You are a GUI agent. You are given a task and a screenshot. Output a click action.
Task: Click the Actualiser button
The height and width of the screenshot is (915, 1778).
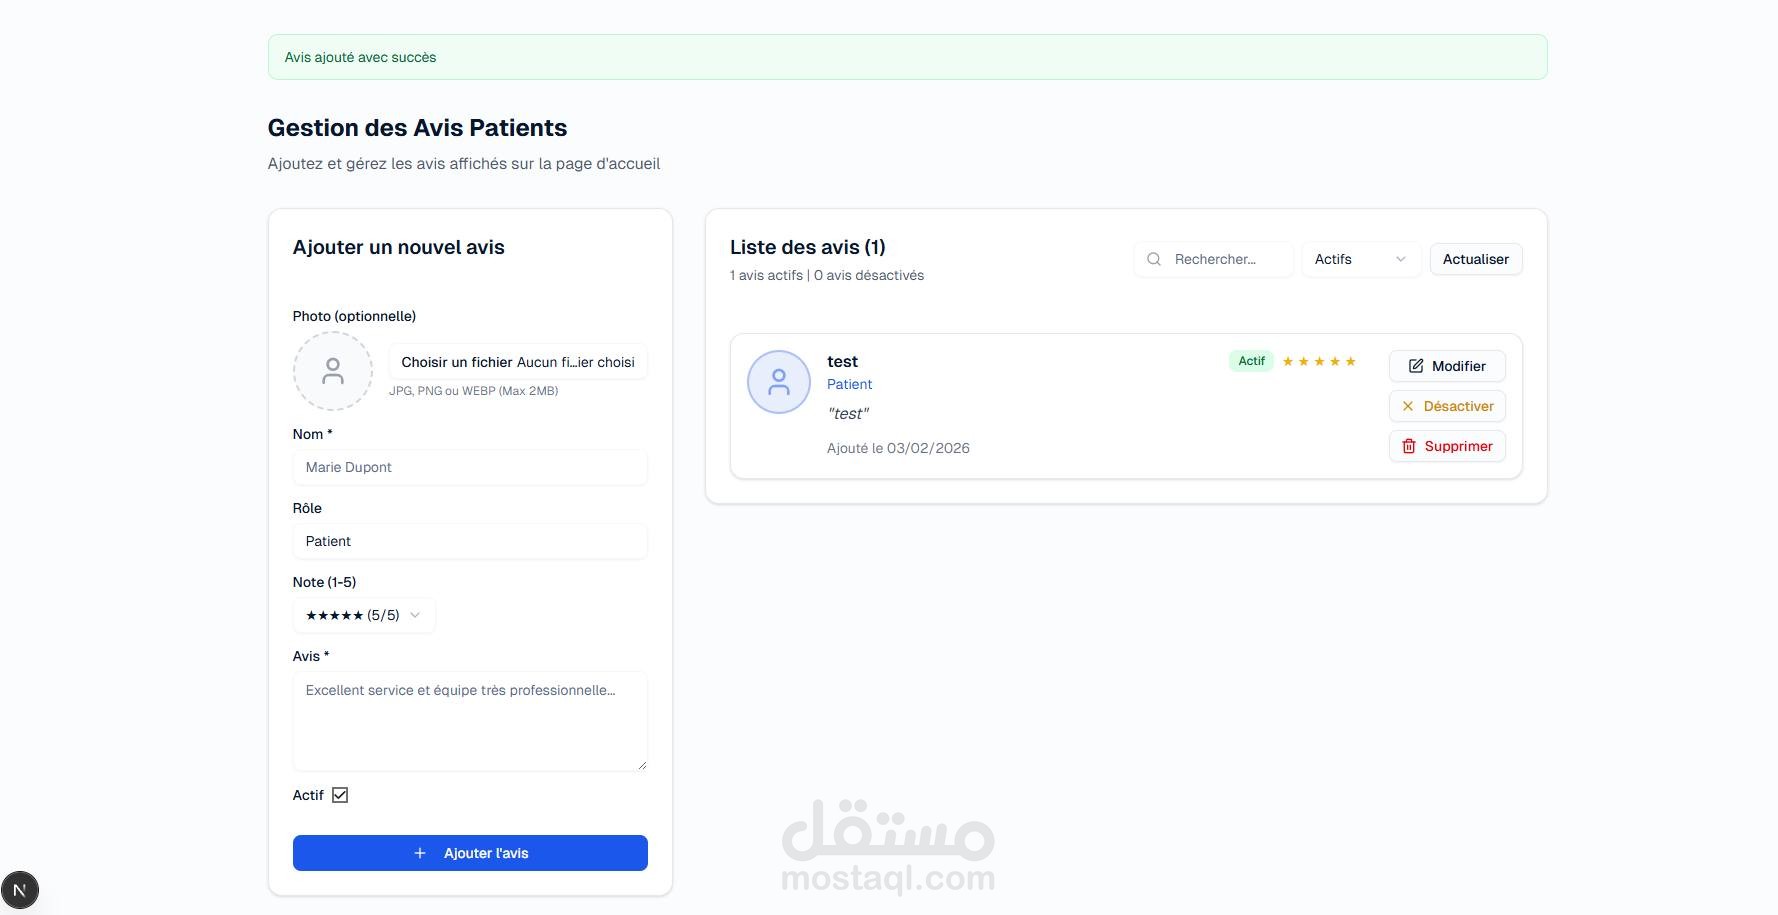coord(1476,259)
